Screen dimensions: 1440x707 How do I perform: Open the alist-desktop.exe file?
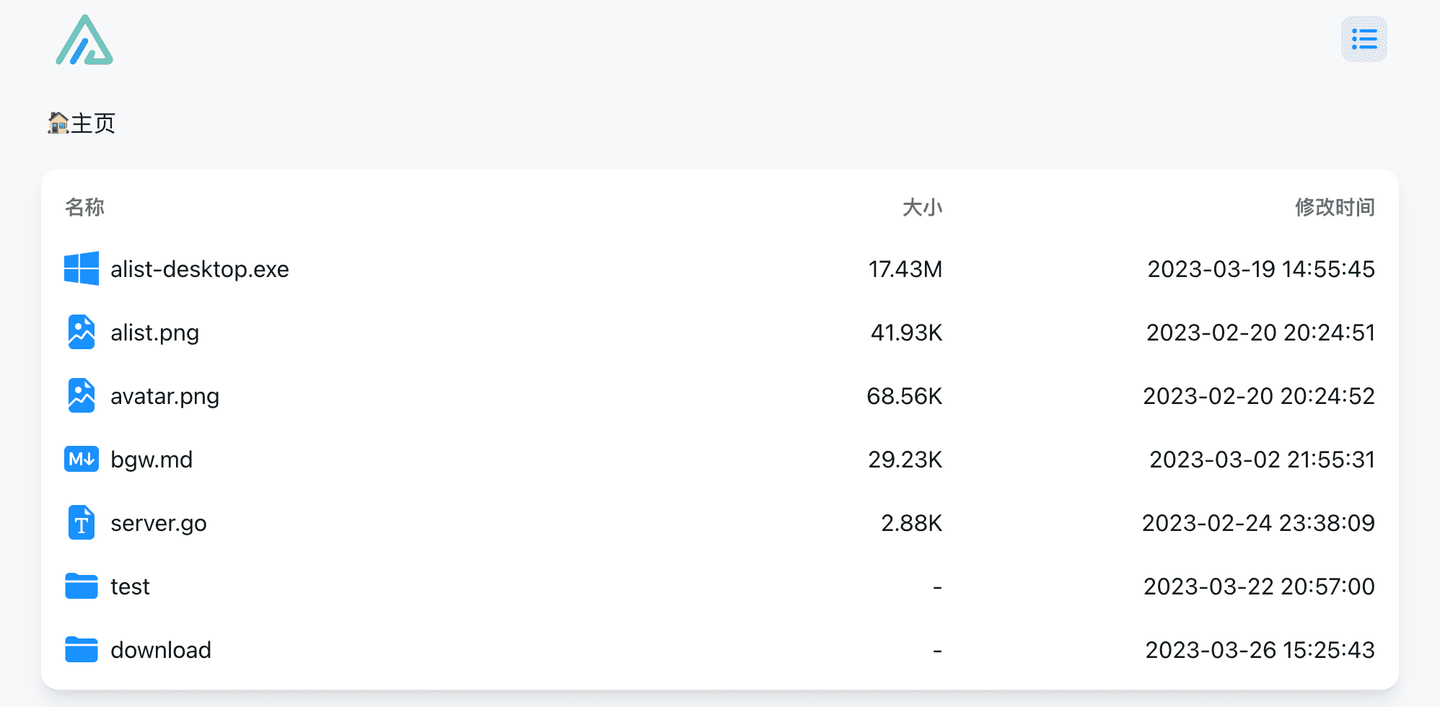pos(200,269)
